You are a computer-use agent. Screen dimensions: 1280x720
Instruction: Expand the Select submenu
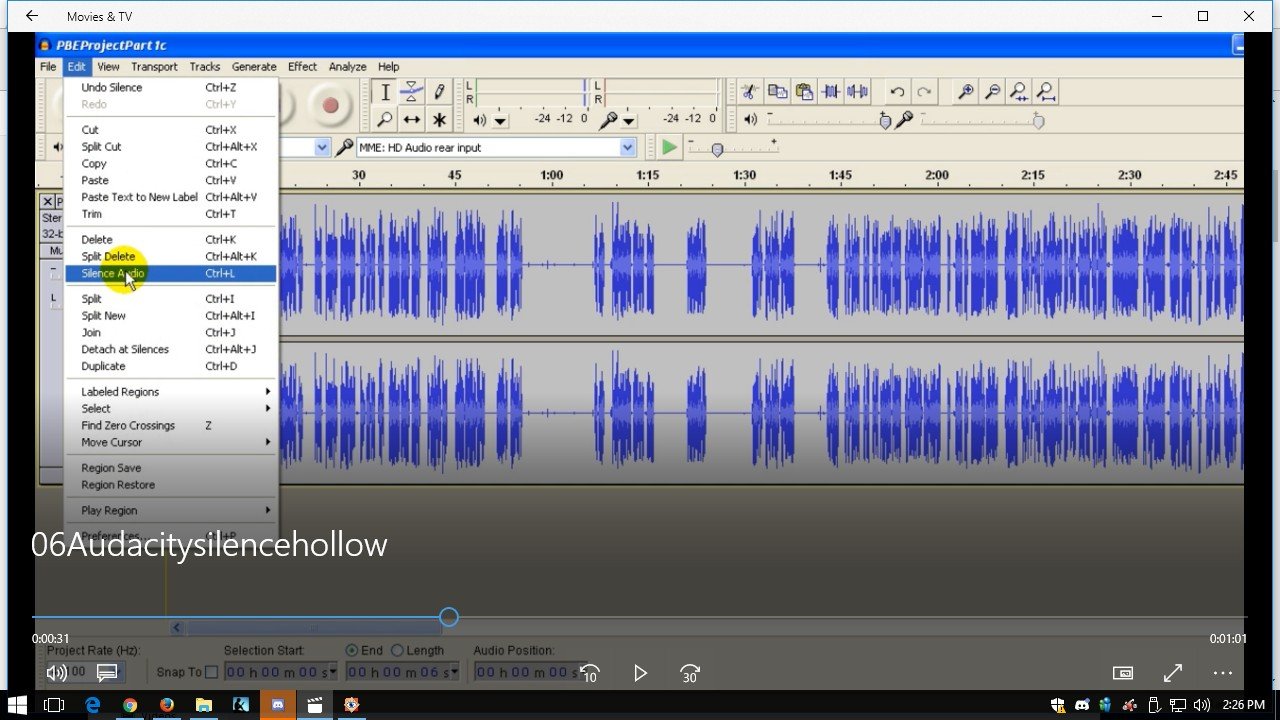171,409
